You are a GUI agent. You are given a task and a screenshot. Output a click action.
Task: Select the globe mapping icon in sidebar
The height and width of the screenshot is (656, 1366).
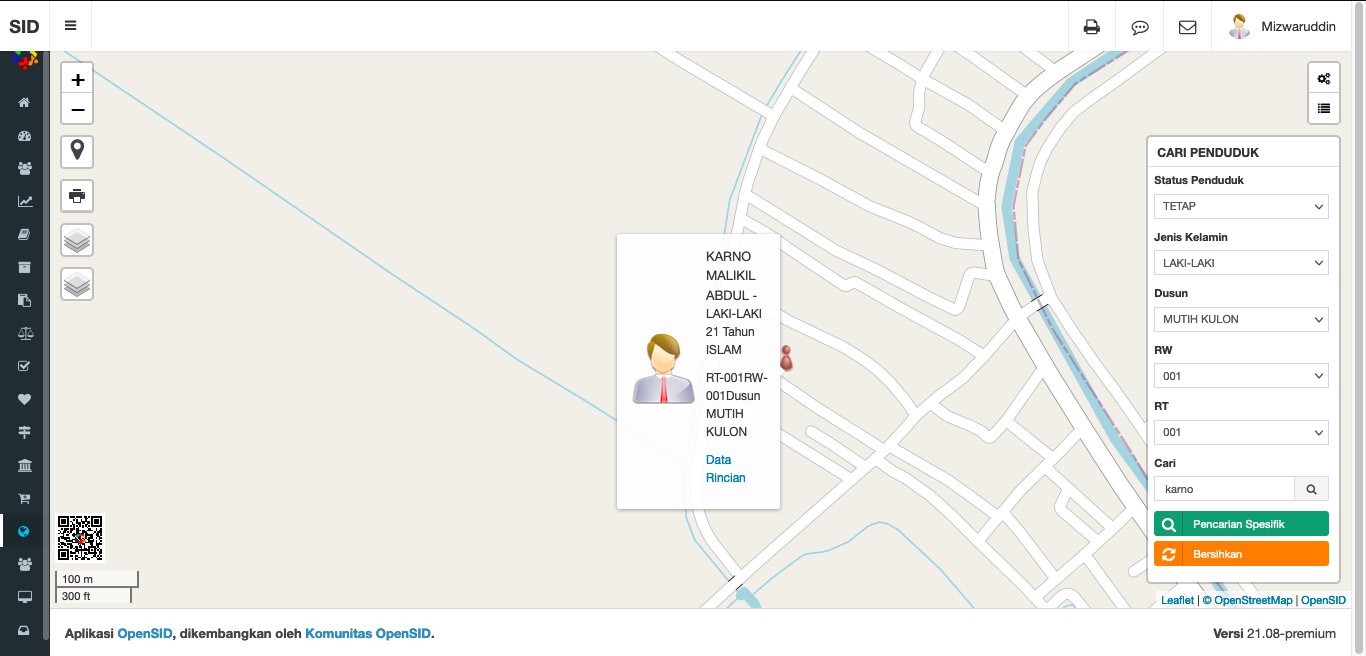click(x=25, y=531)
